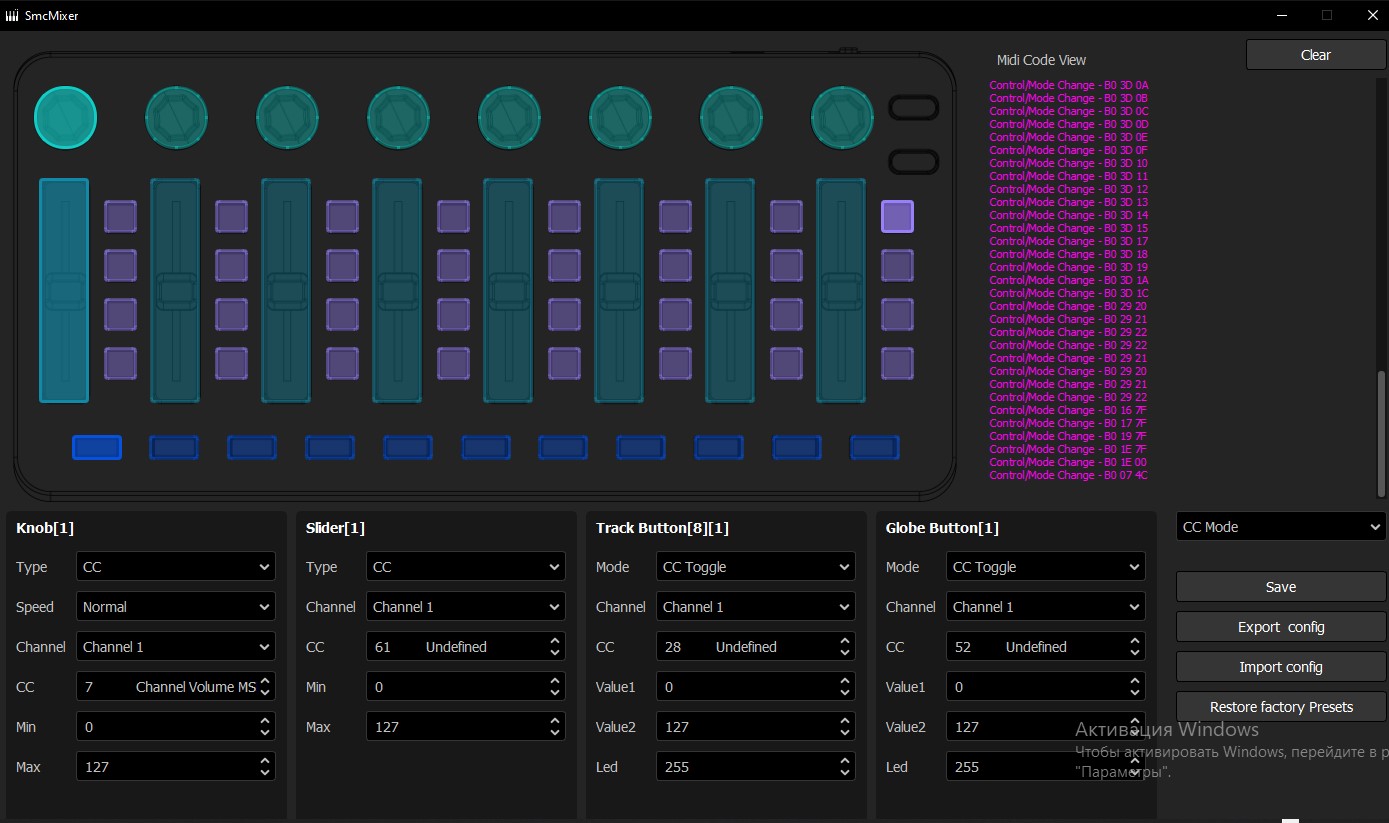Image resolution: width=1389 pixels, height=823 pixels.
Task: Click the lower oval globe button at right
Action: (914, 161)
